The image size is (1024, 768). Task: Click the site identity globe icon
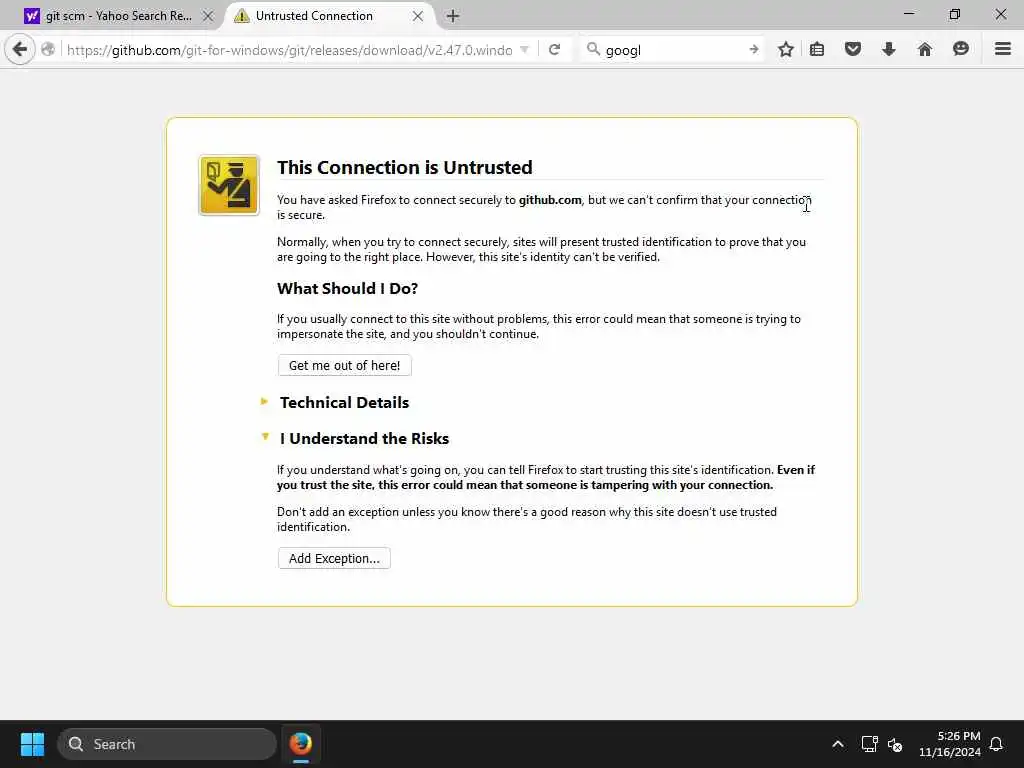[48, 50]
